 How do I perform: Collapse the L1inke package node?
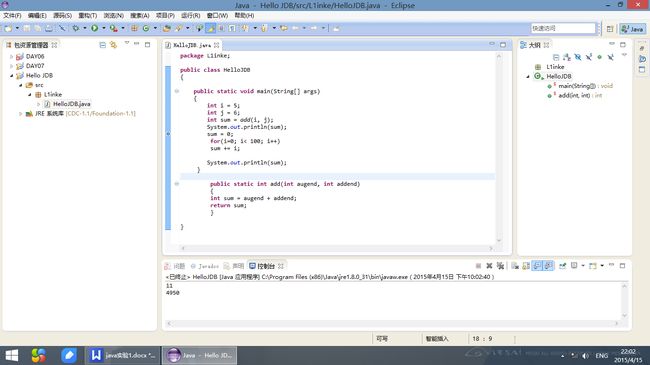click(x=30, y=95)
